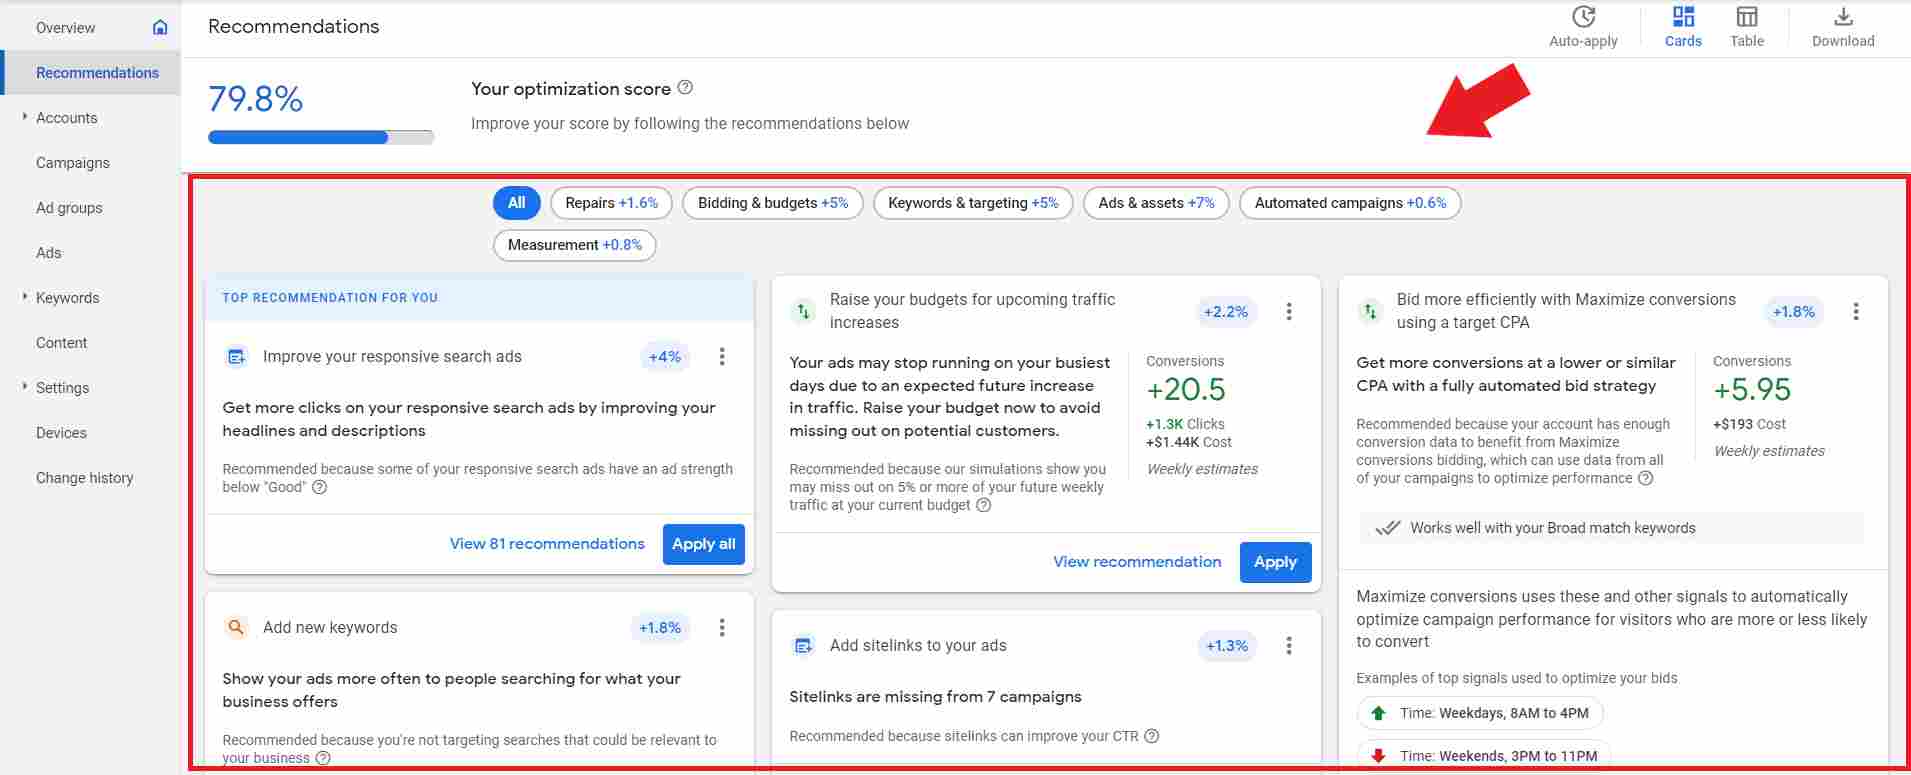Click the +1.3% badge on sitelinks card
The width and height of the screenshot is (1911, 775).
pos(1227,646)
